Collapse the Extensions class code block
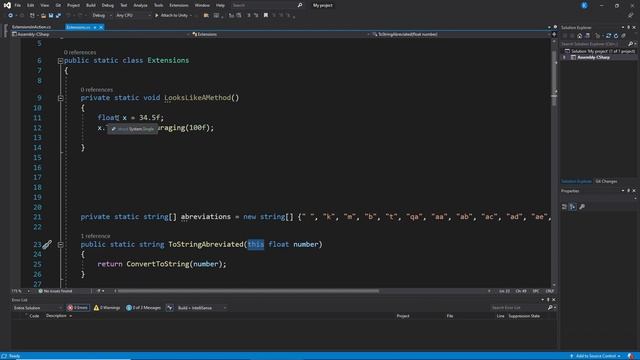This screenshot has width=640, height=360. coord(60,61)
